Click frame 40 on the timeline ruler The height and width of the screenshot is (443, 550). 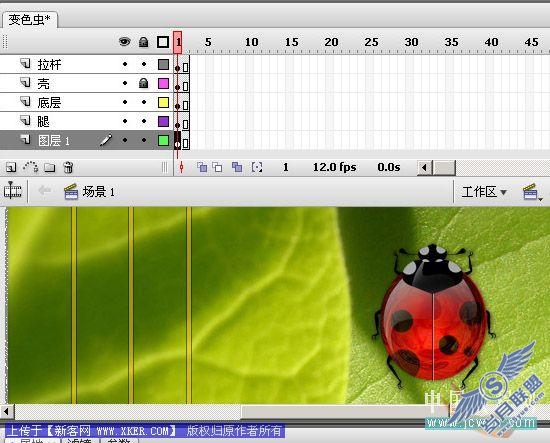[491, 42]
